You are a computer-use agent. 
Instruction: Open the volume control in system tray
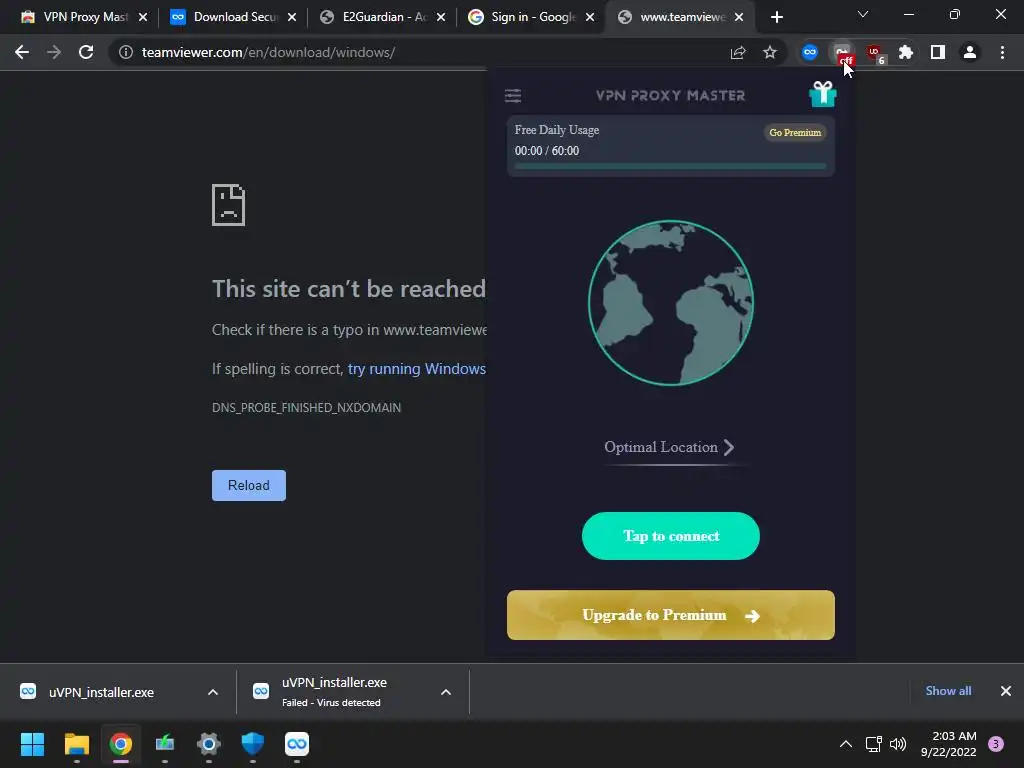point(898,744)
